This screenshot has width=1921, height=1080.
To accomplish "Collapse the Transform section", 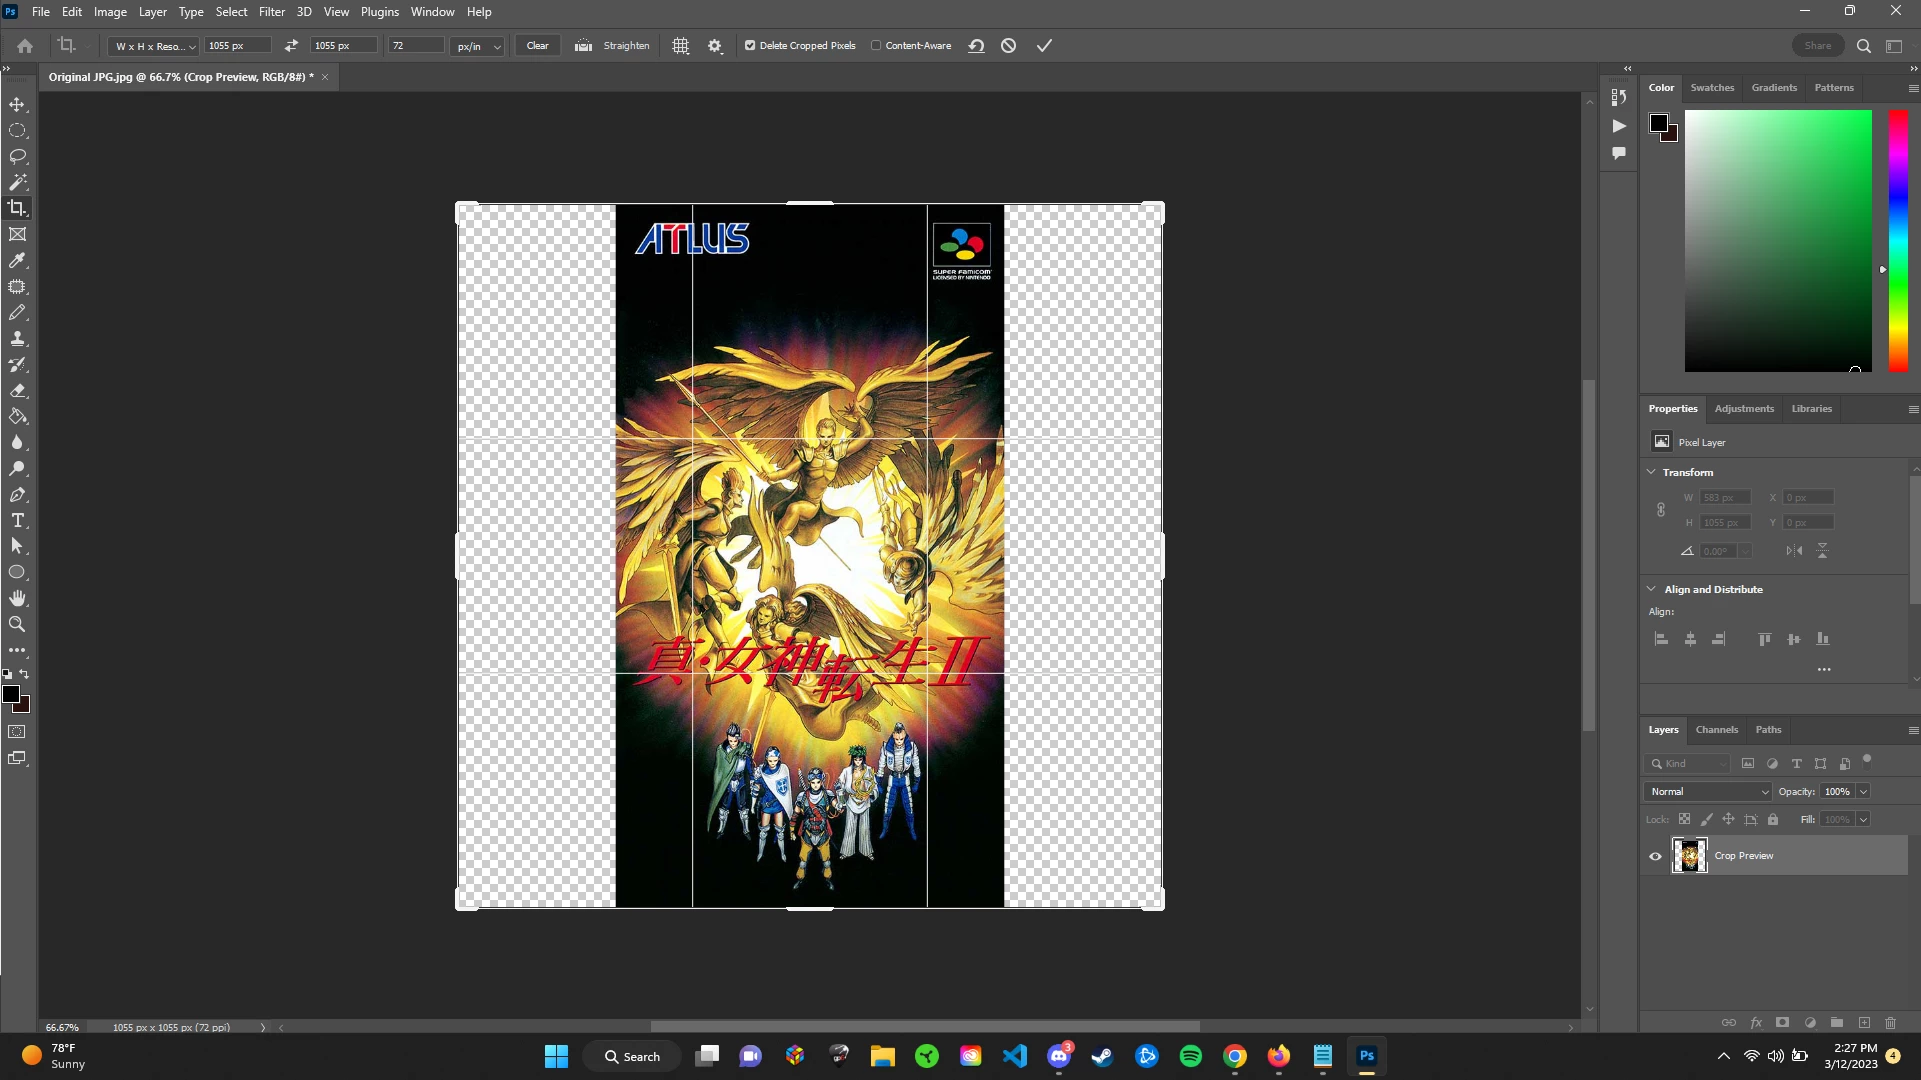I will tap(1651, 472).
